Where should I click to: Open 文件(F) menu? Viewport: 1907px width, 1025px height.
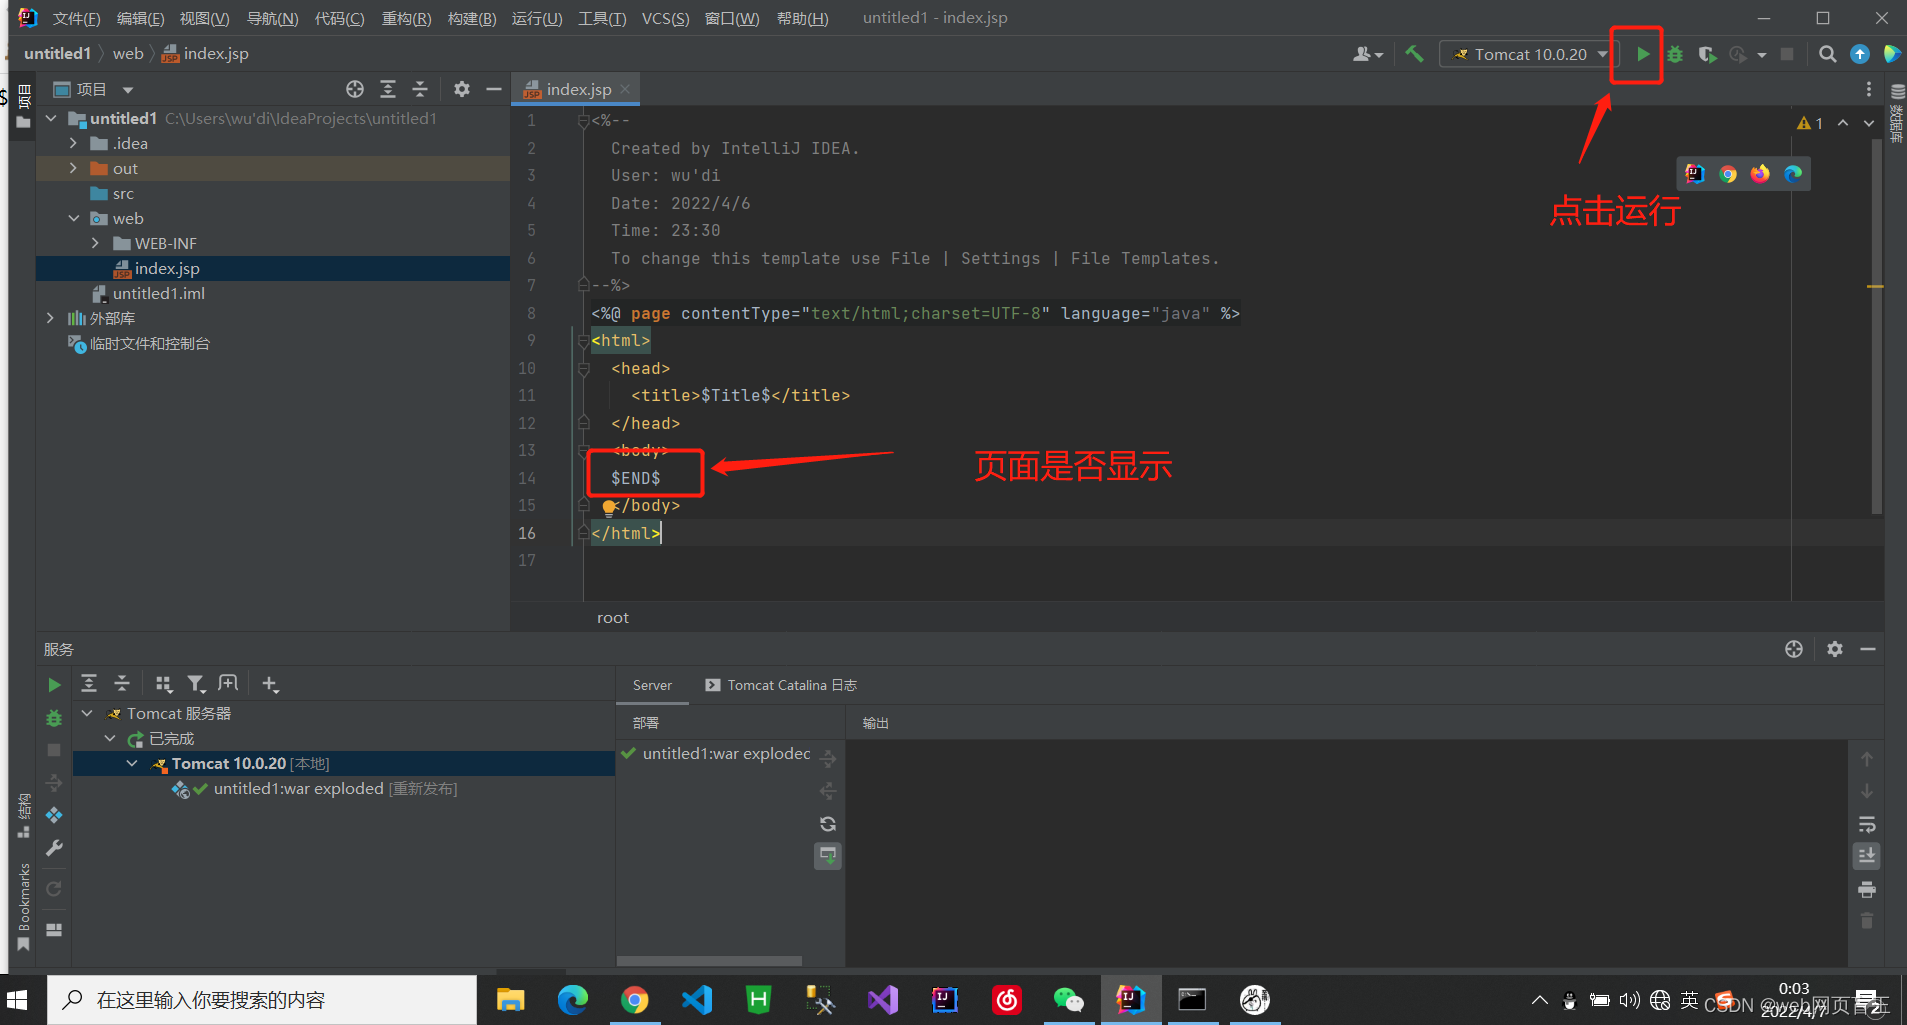[x=76, y=18]
